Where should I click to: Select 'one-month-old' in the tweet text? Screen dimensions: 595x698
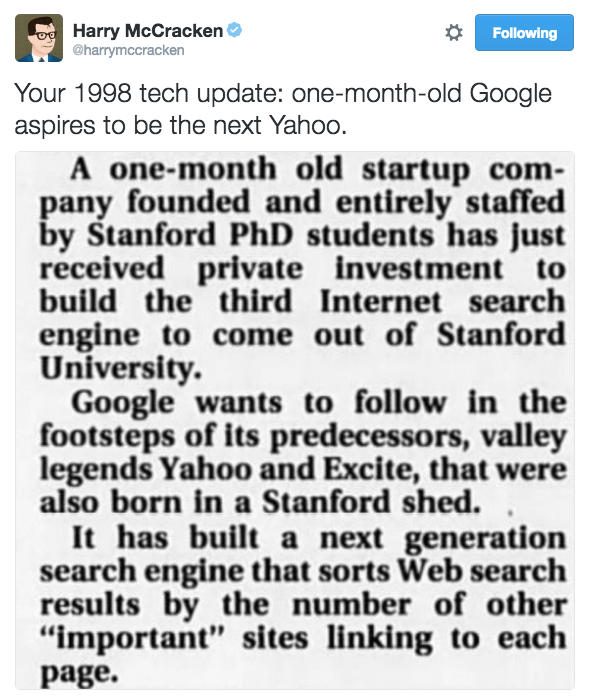[x=376, y=93]
